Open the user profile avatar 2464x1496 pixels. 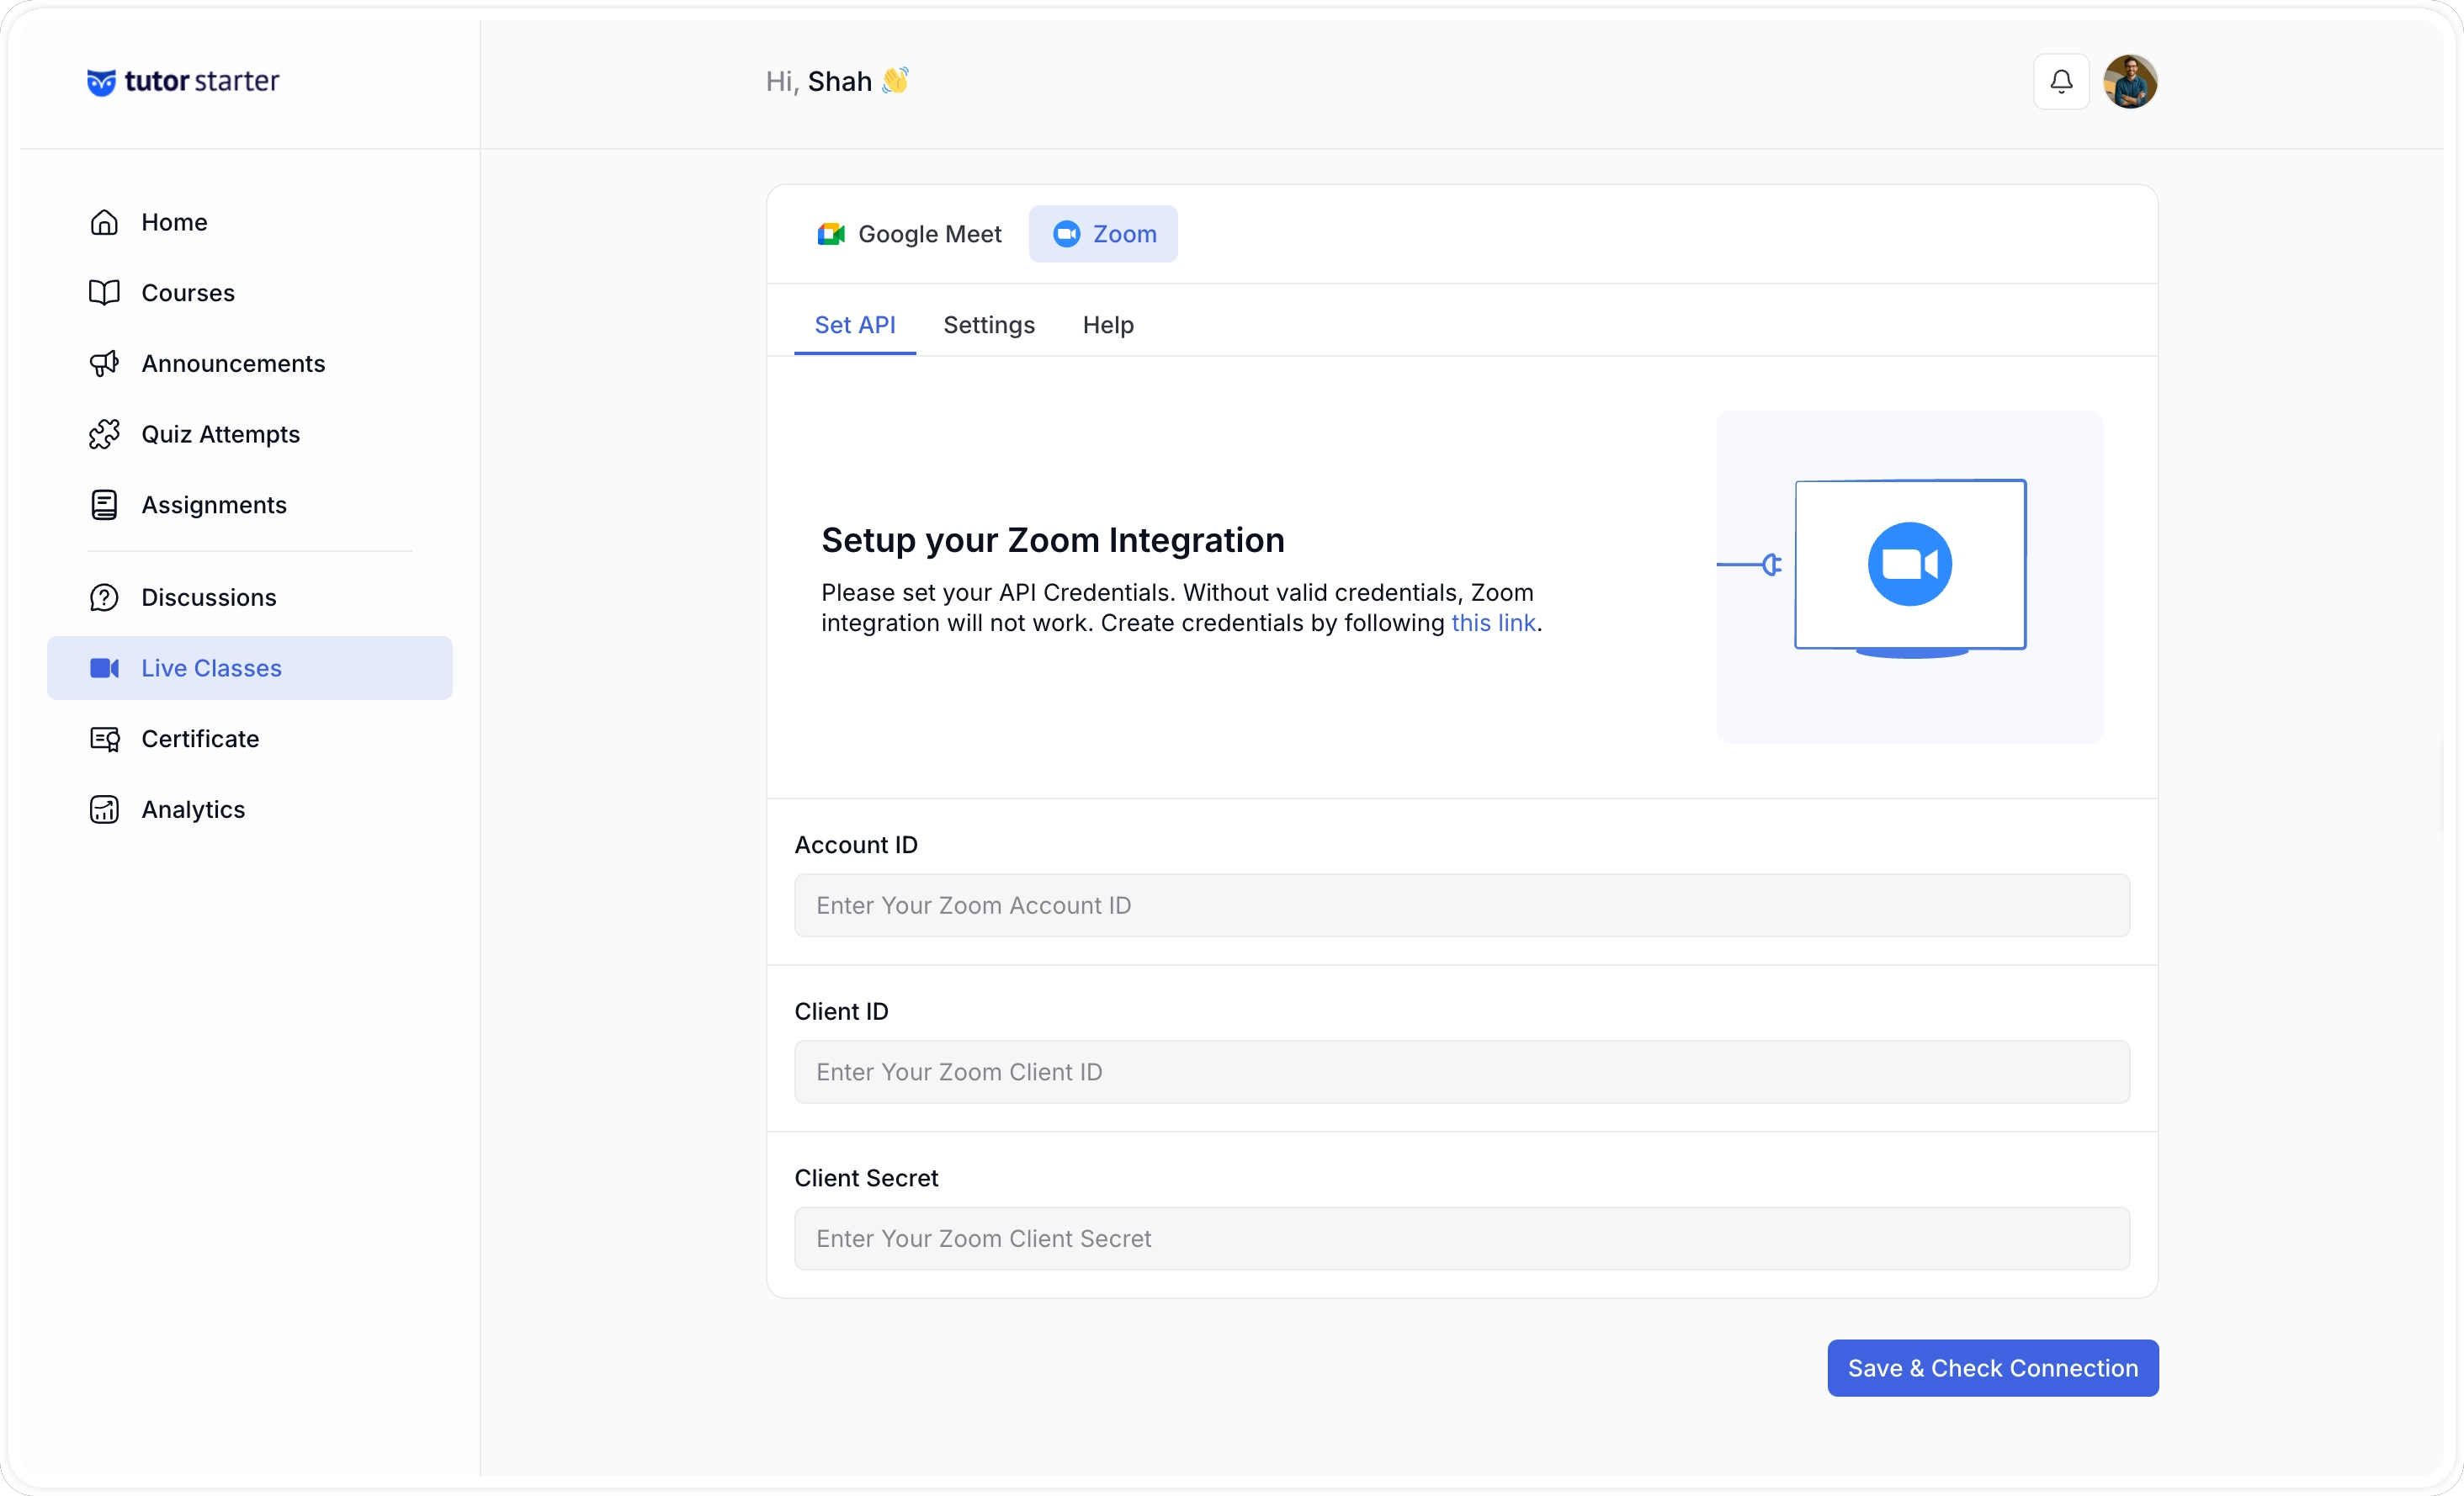click(x=2130, y=81)
